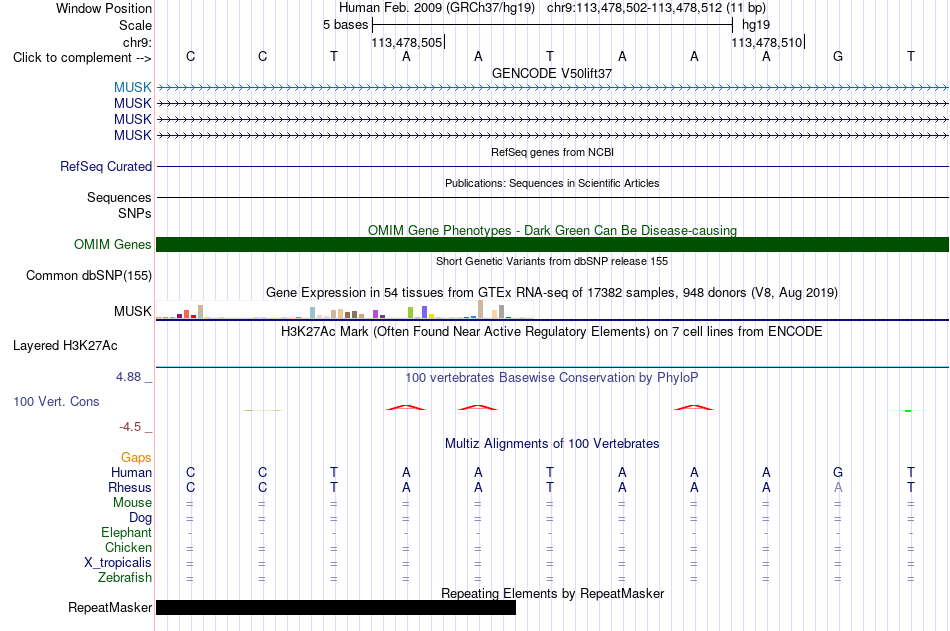The width and height of the screenshot is (950, 631).
Task: Click the G base in the complement sequence row
Action: pyautogui.click(x=838, y=56)
